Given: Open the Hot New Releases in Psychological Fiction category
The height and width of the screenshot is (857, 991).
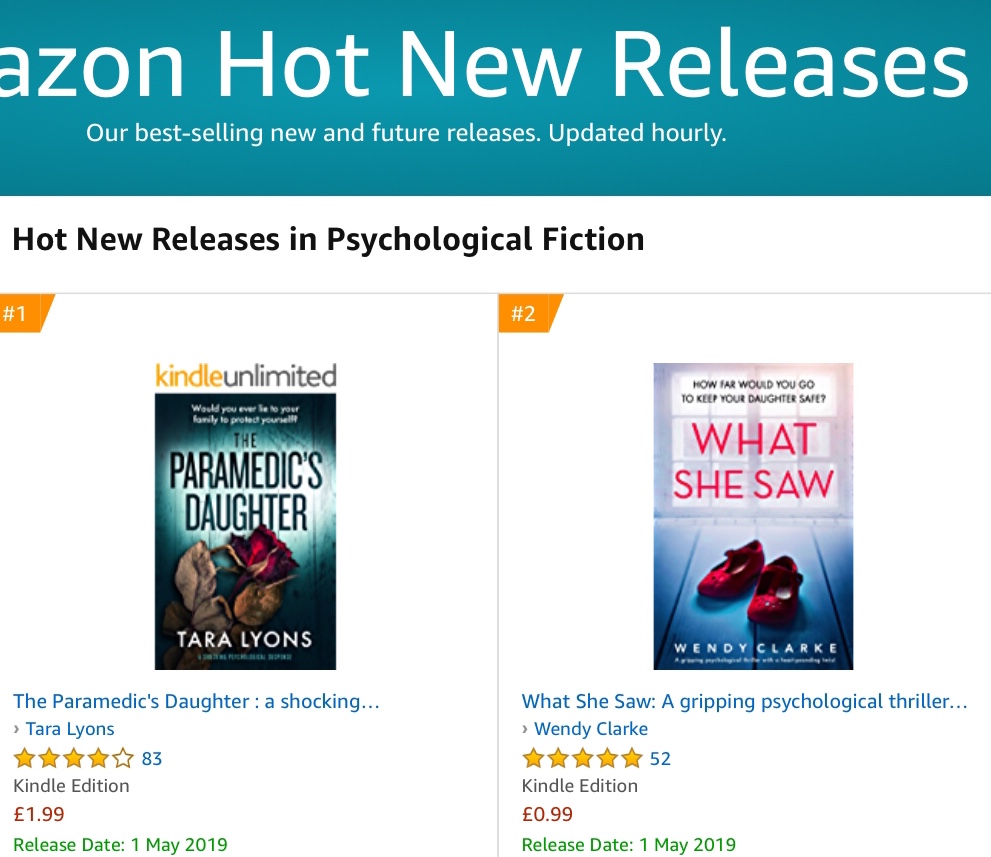Looking at the screenshot, I should click(x=328, y=240).
